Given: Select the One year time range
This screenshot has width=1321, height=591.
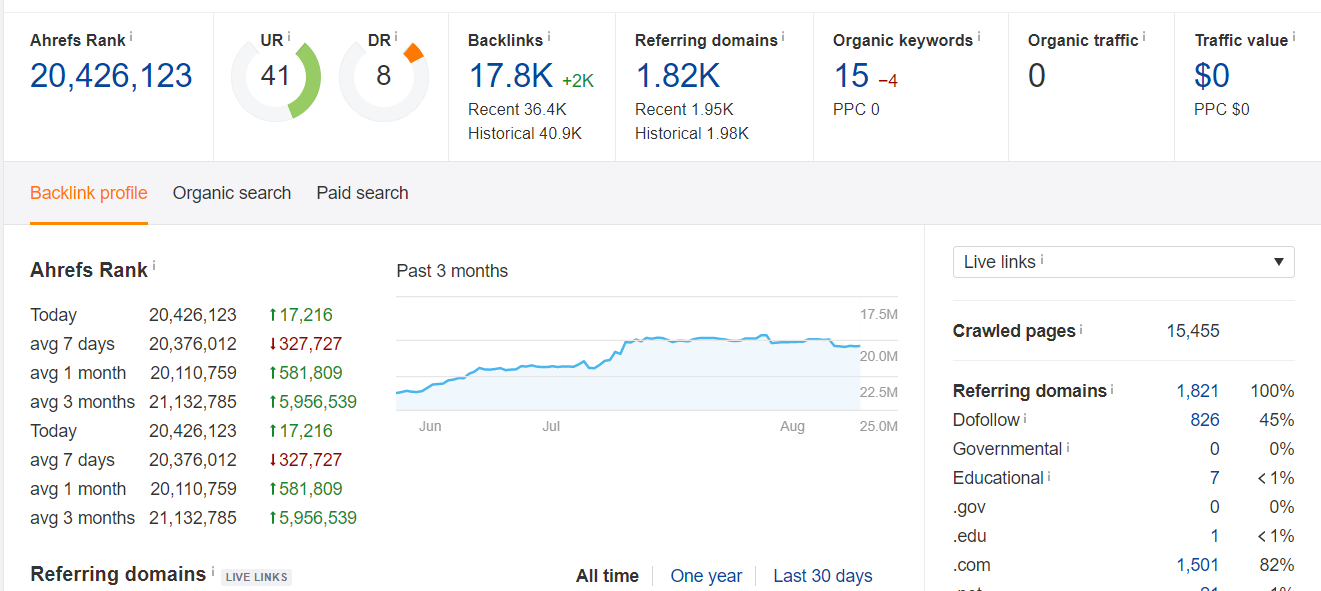Looking at the screenshot, I should tap(706, 576).
